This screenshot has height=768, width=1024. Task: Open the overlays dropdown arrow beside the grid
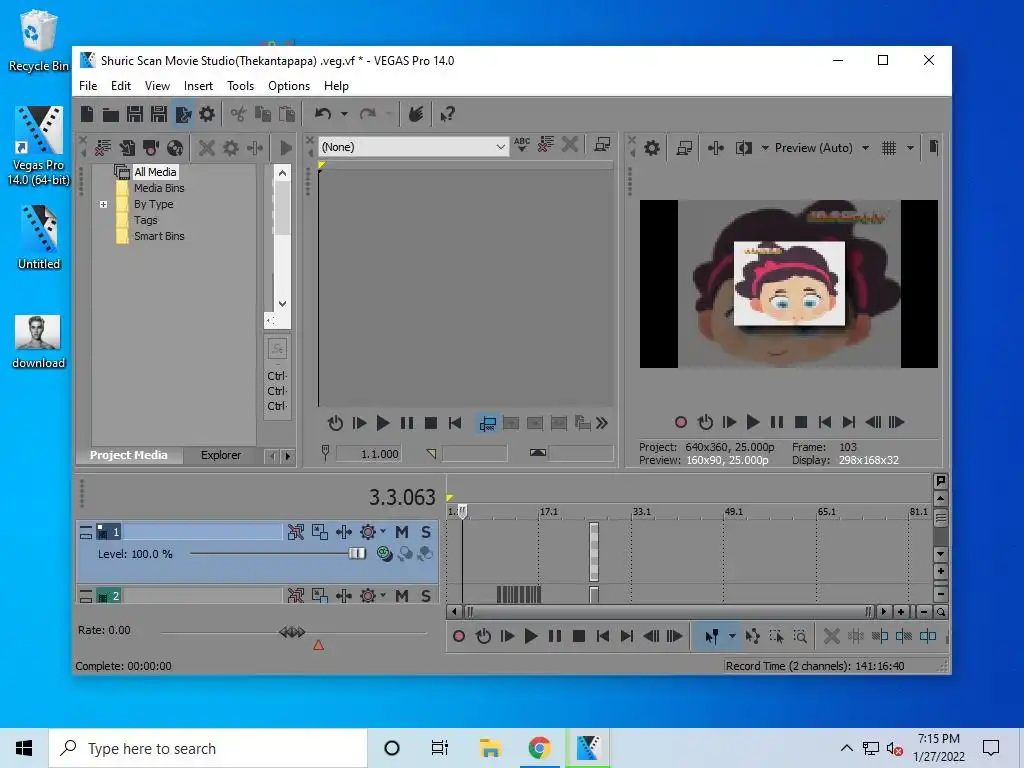point(910,148)
